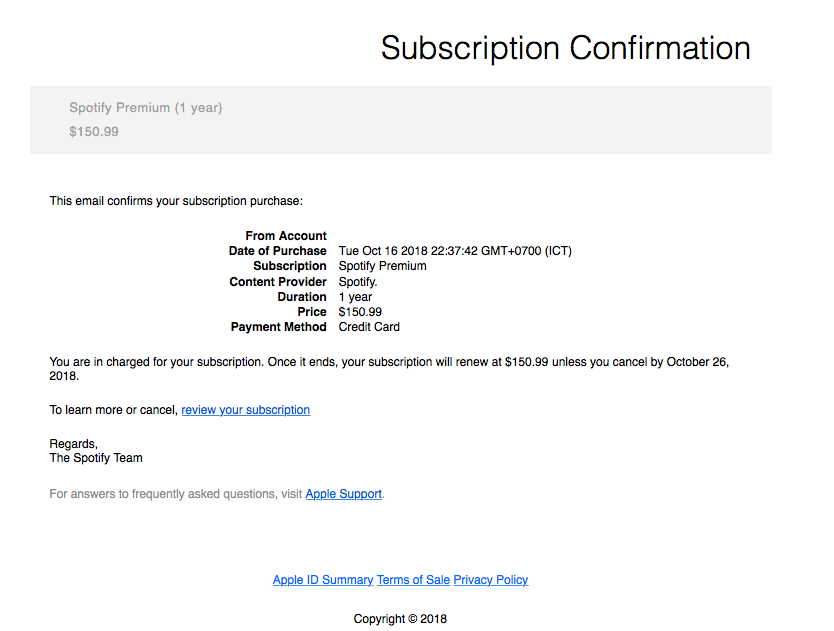
Task: Open the Privacy Policy link
Action: (x=490, y=580)
